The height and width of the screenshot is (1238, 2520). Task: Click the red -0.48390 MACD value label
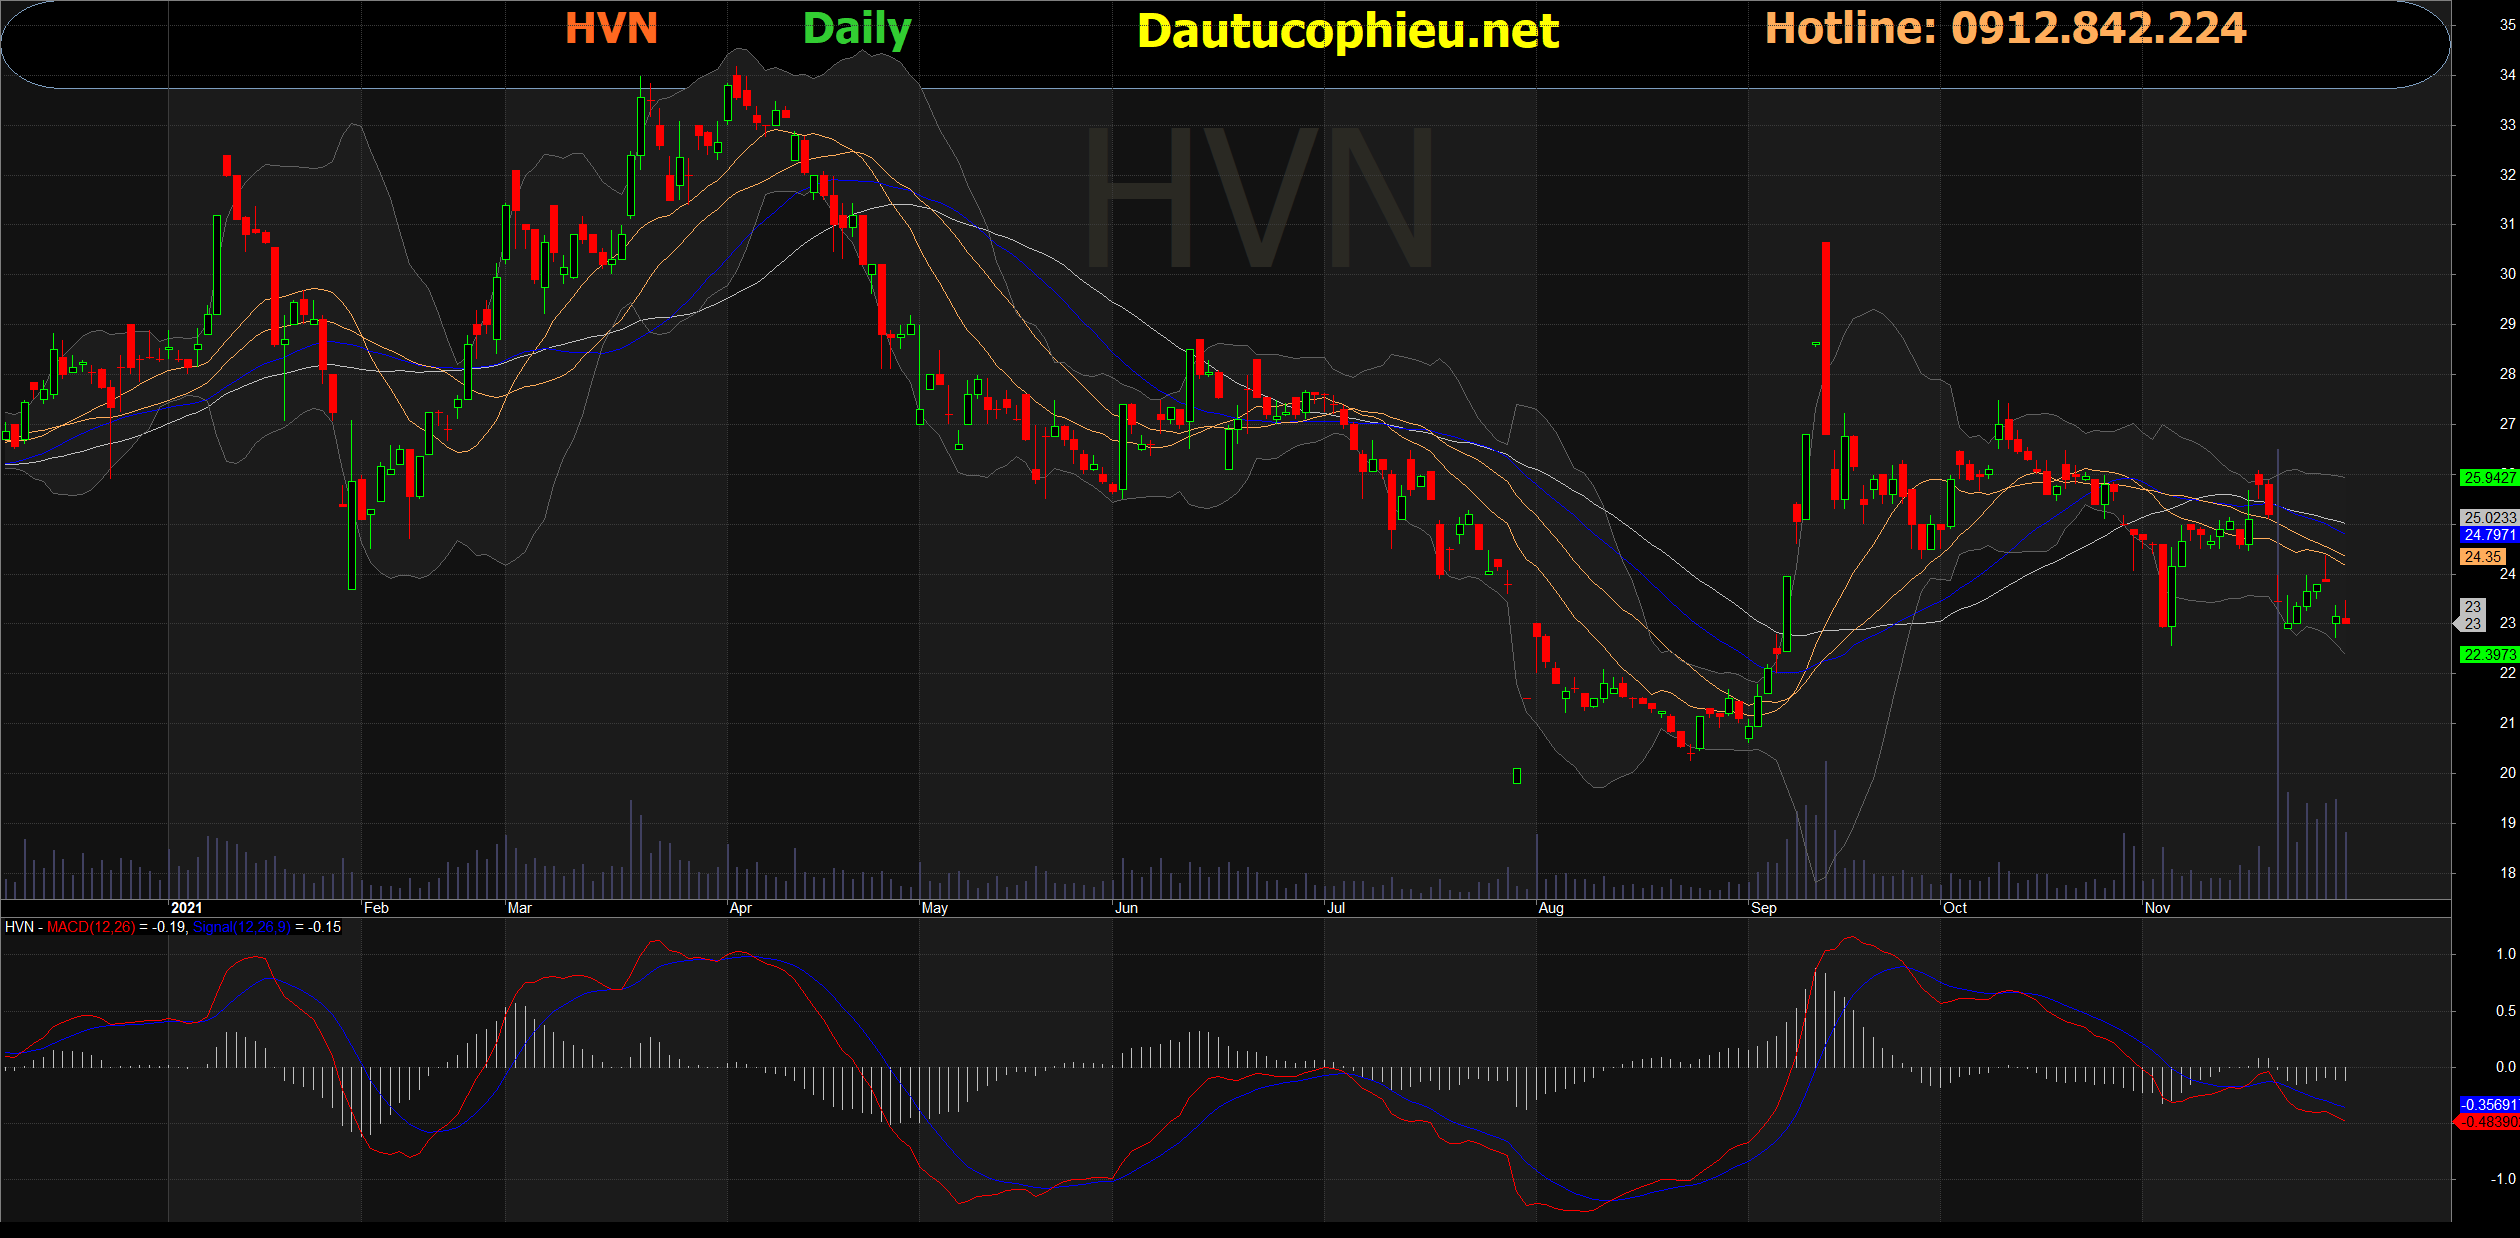pos(2488,1122)
